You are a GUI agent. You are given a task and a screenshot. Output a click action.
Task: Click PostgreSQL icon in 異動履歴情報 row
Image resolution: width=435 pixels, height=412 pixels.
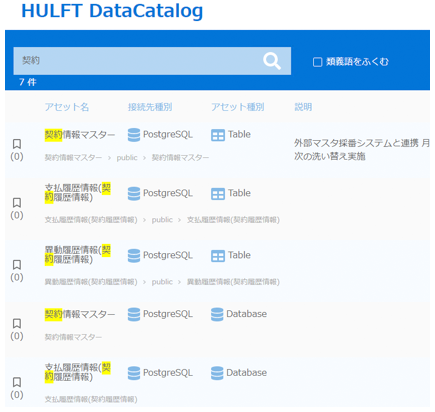tap(134, 256)
